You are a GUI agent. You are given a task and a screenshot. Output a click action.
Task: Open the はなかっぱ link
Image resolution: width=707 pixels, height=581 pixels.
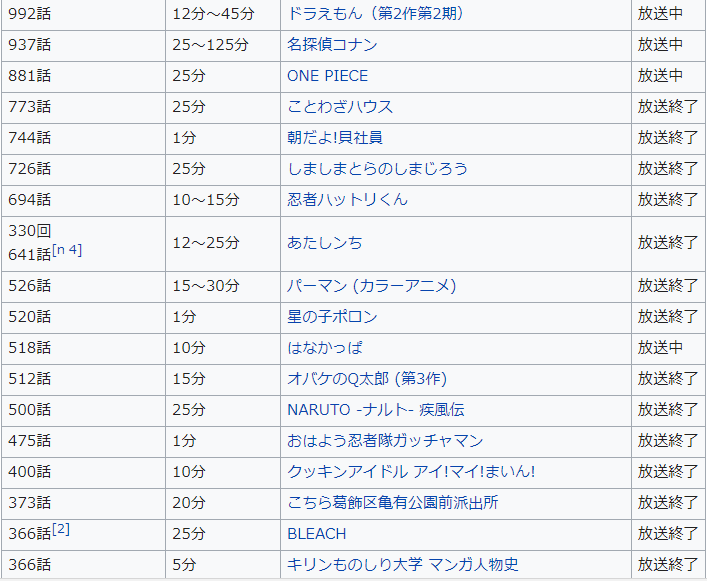point(324,348)
